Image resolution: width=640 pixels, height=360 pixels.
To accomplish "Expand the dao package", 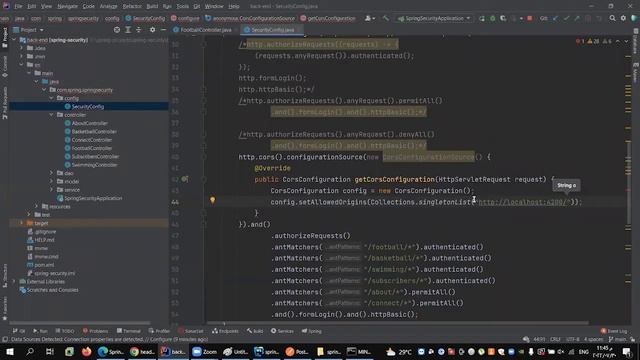I will (51, 173).
